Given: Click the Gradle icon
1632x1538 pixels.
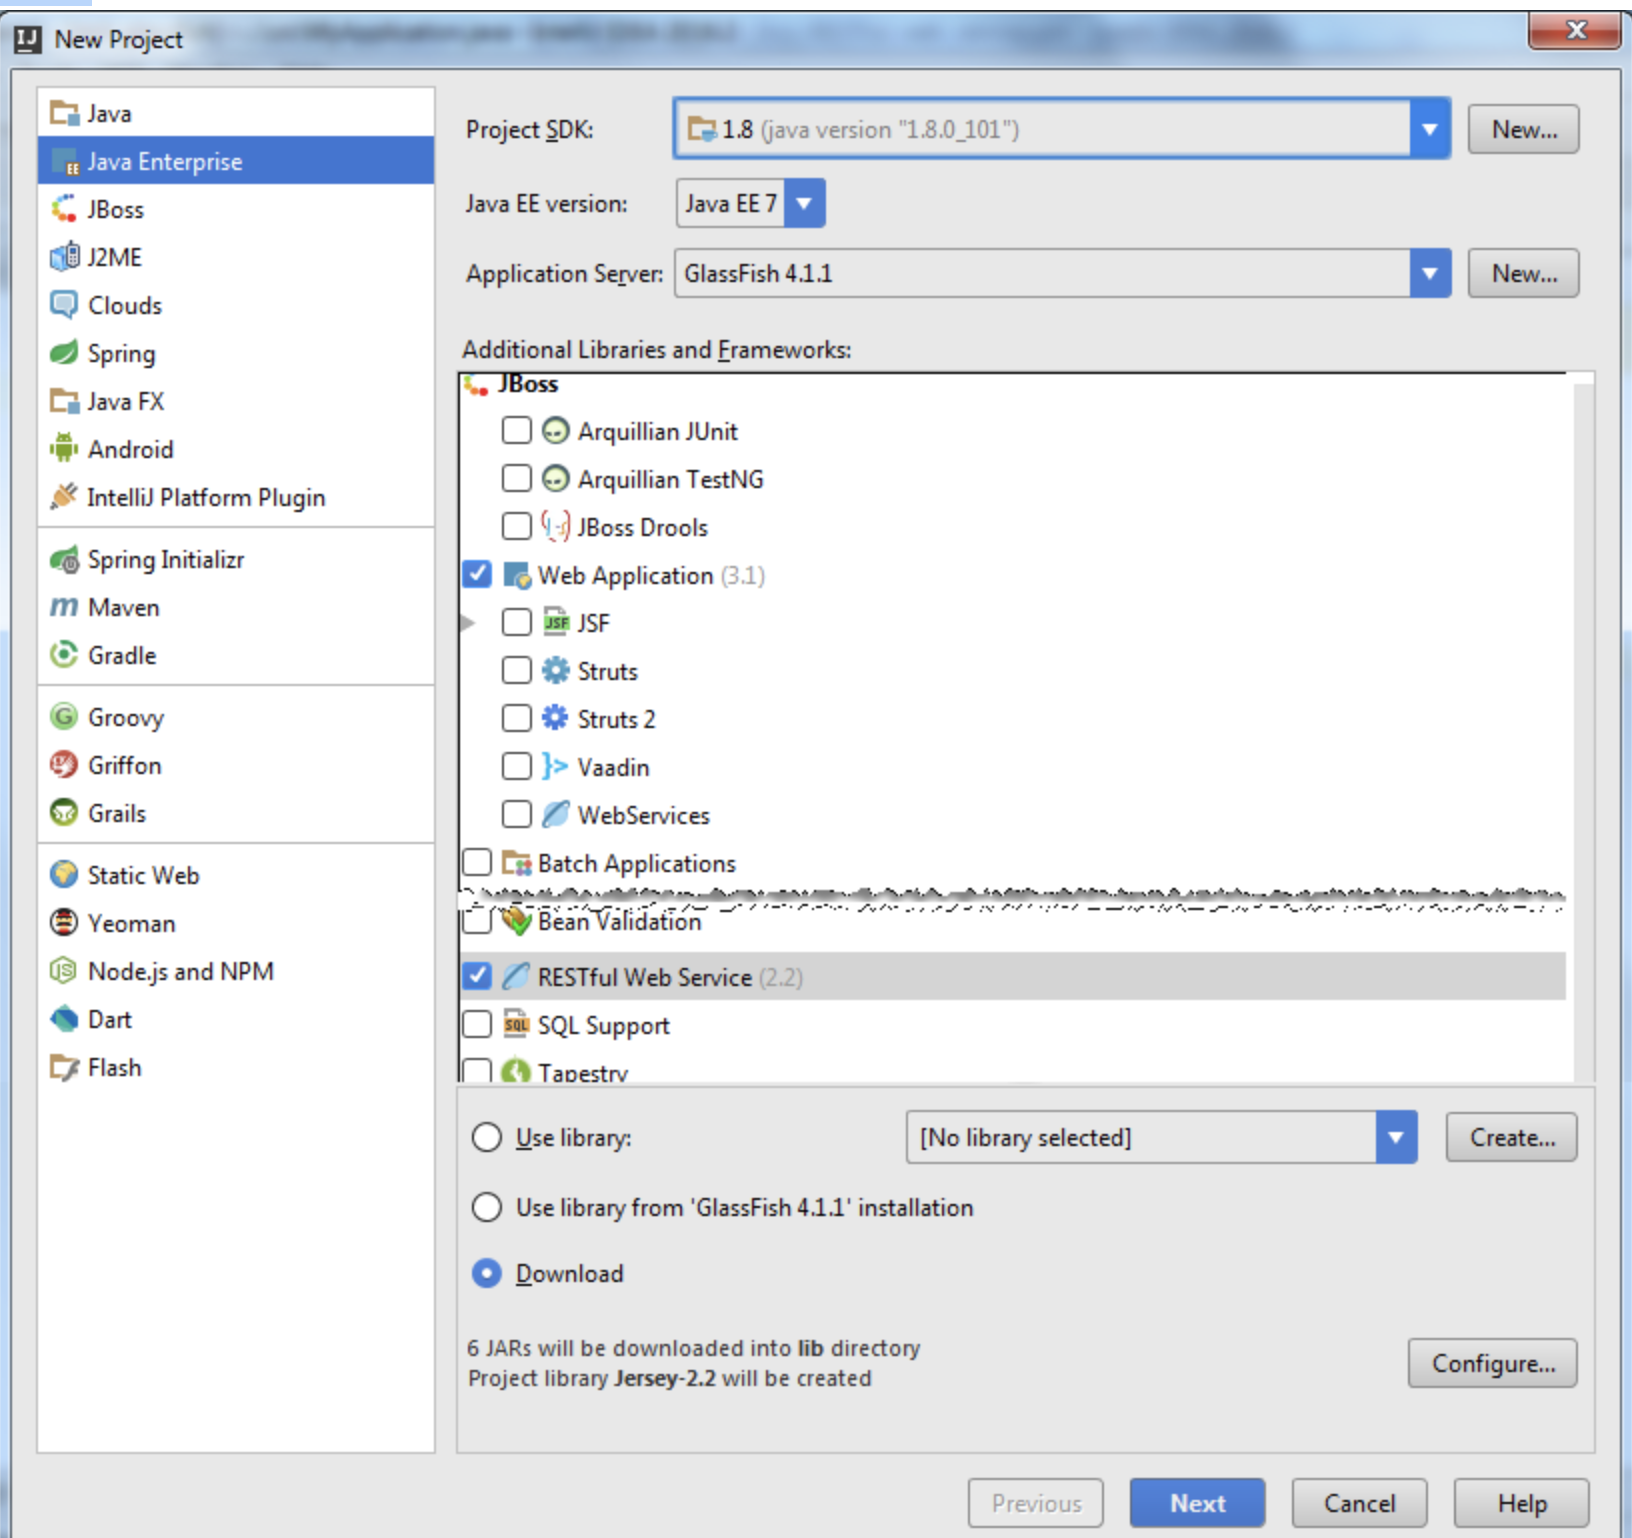Looking at the screenshot, I should tap(65, 655).
